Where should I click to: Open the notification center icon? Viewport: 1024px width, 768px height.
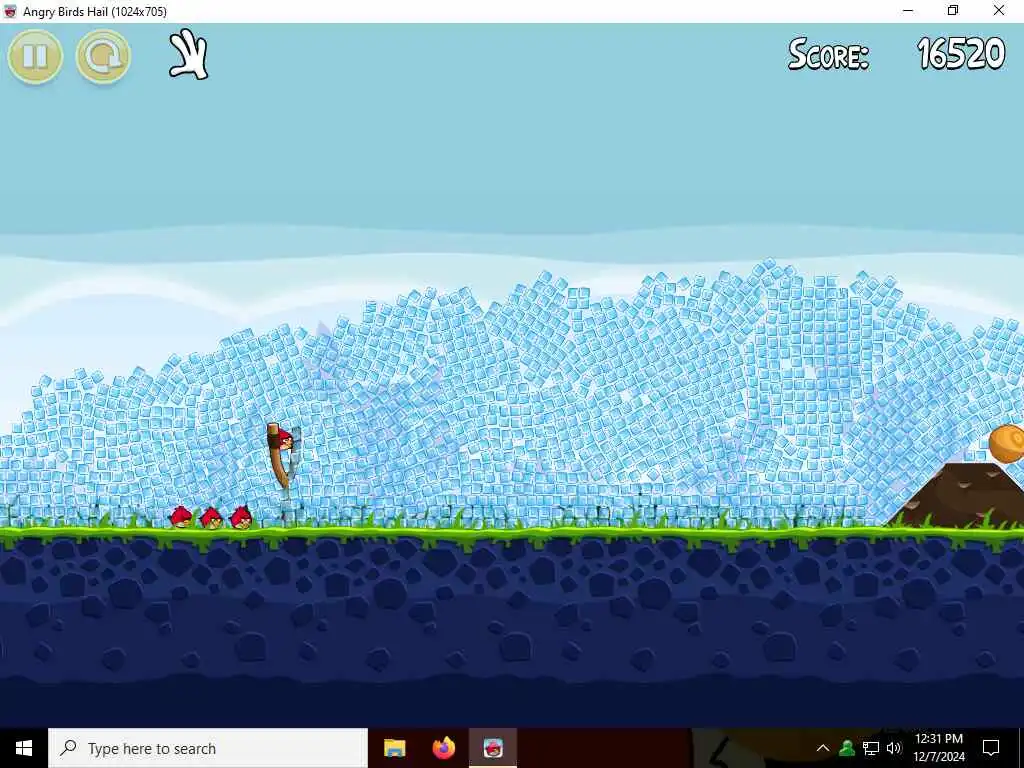pyautogui.click(x=991, y=748)
